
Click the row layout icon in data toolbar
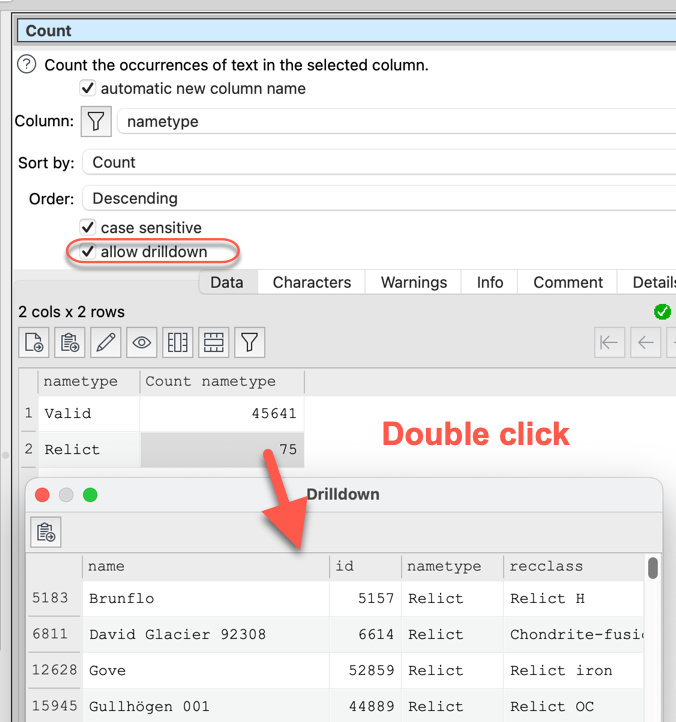coord(214,343)
